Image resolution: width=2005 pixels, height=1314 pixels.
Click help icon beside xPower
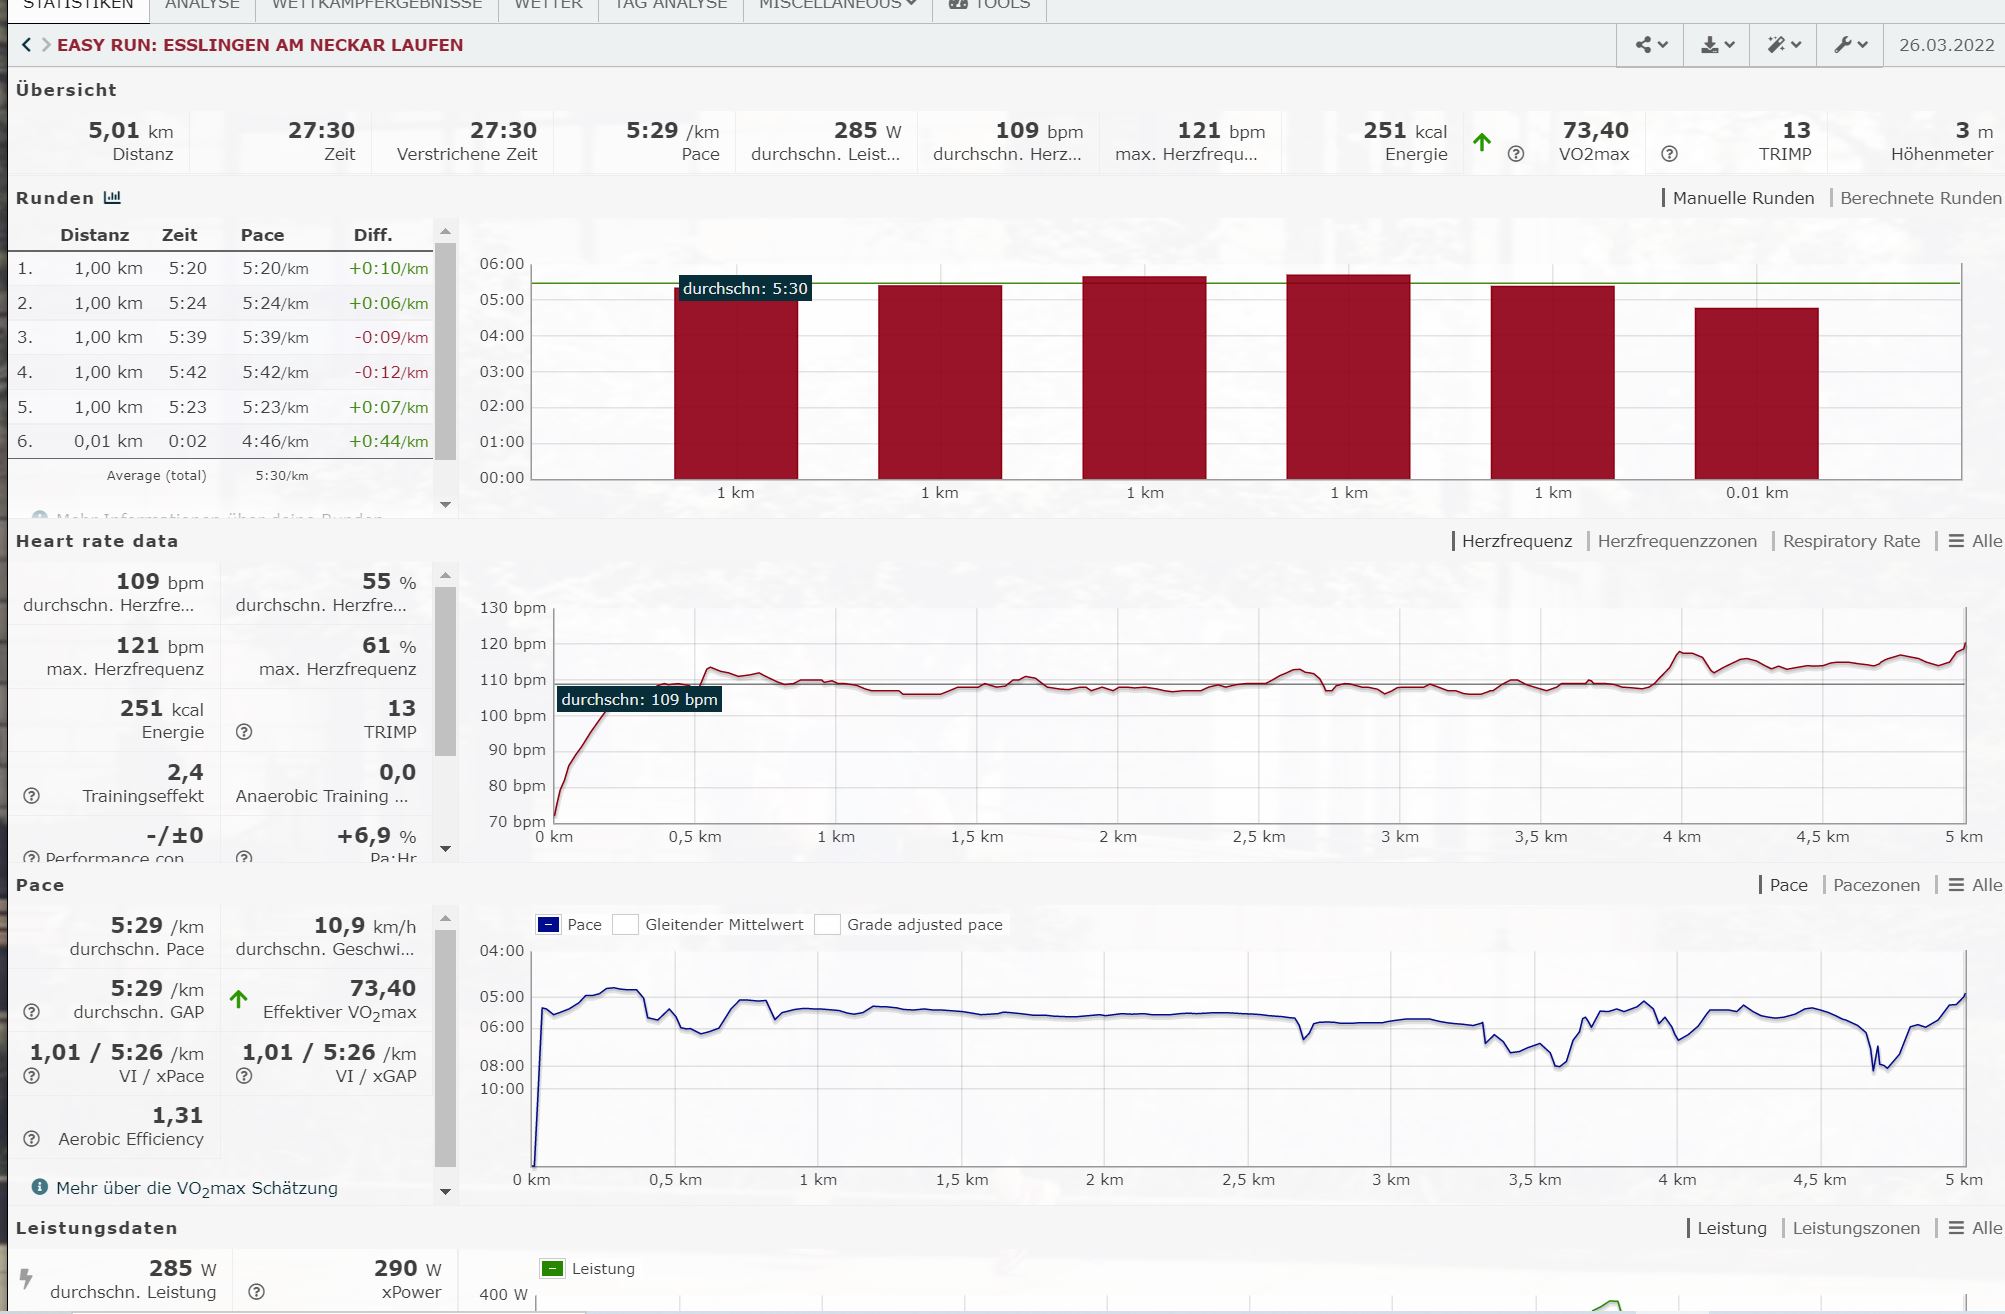pos(256,1292)
